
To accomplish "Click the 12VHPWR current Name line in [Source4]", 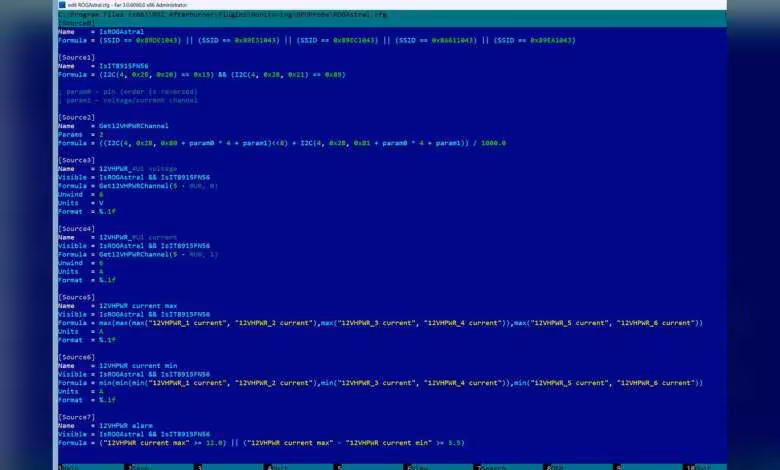I will [117, 237].
